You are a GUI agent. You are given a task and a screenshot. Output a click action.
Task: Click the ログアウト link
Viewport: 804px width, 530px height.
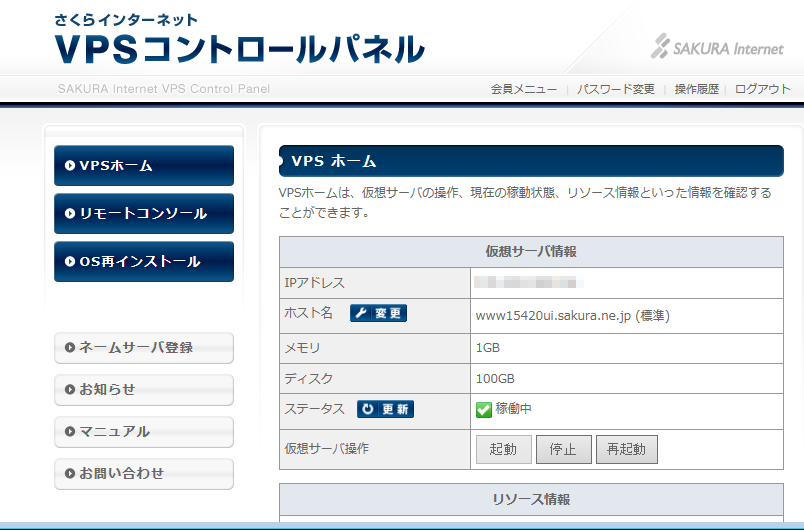click(762, 89)
